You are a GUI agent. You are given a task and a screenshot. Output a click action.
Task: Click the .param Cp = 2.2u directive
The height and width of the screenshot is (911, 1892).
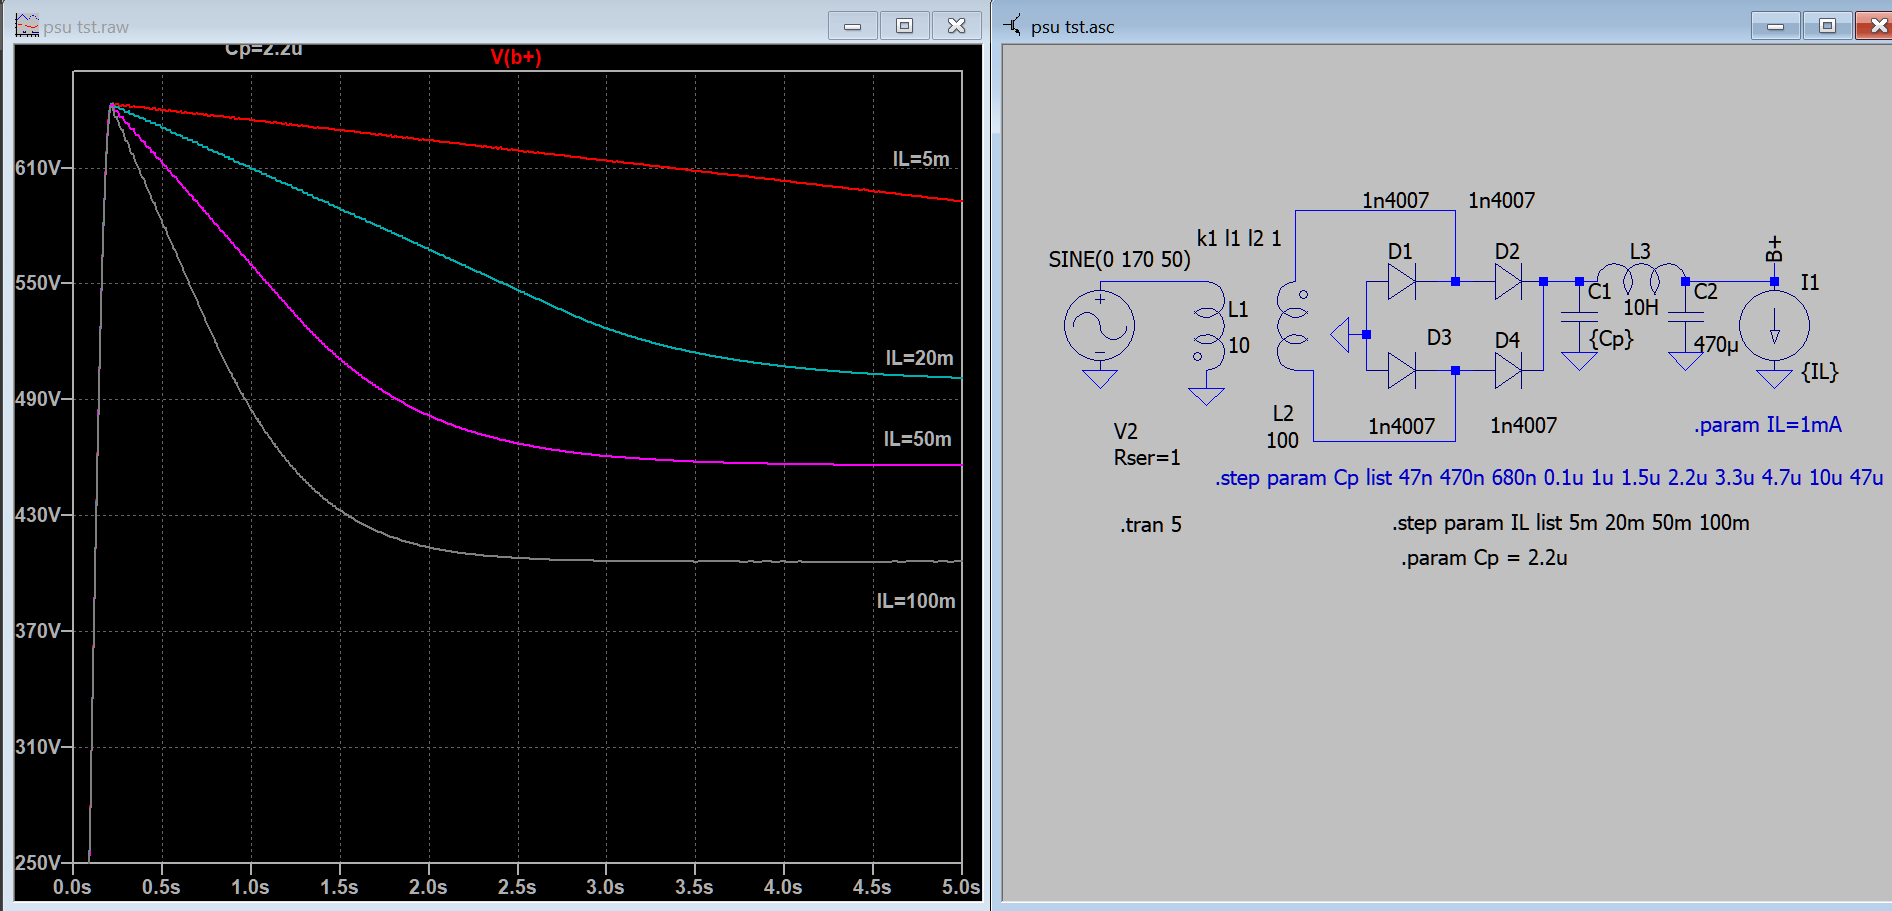[1484, 558]
